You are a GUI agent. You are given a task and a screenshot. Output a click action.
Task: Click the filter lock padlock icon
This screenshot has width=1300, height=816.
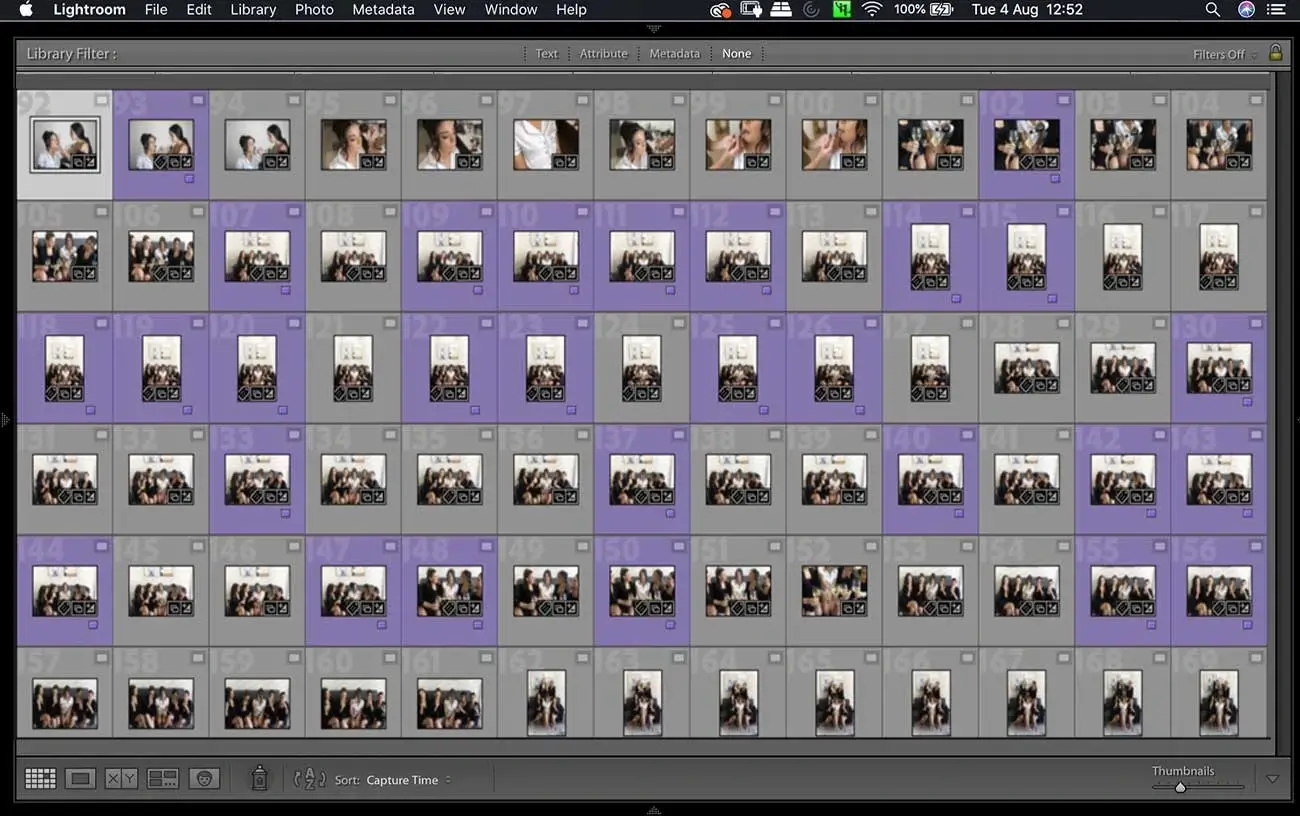(x=1275, y=53)
